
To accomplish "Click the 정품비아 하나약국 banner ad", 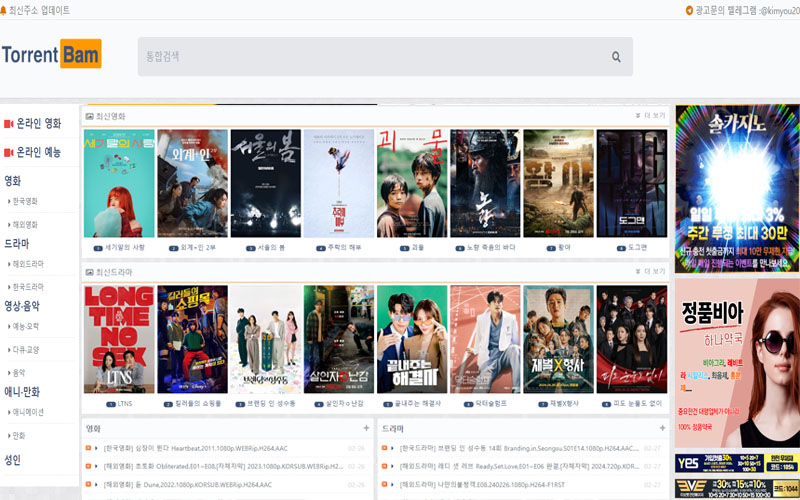I will [737, 363].
